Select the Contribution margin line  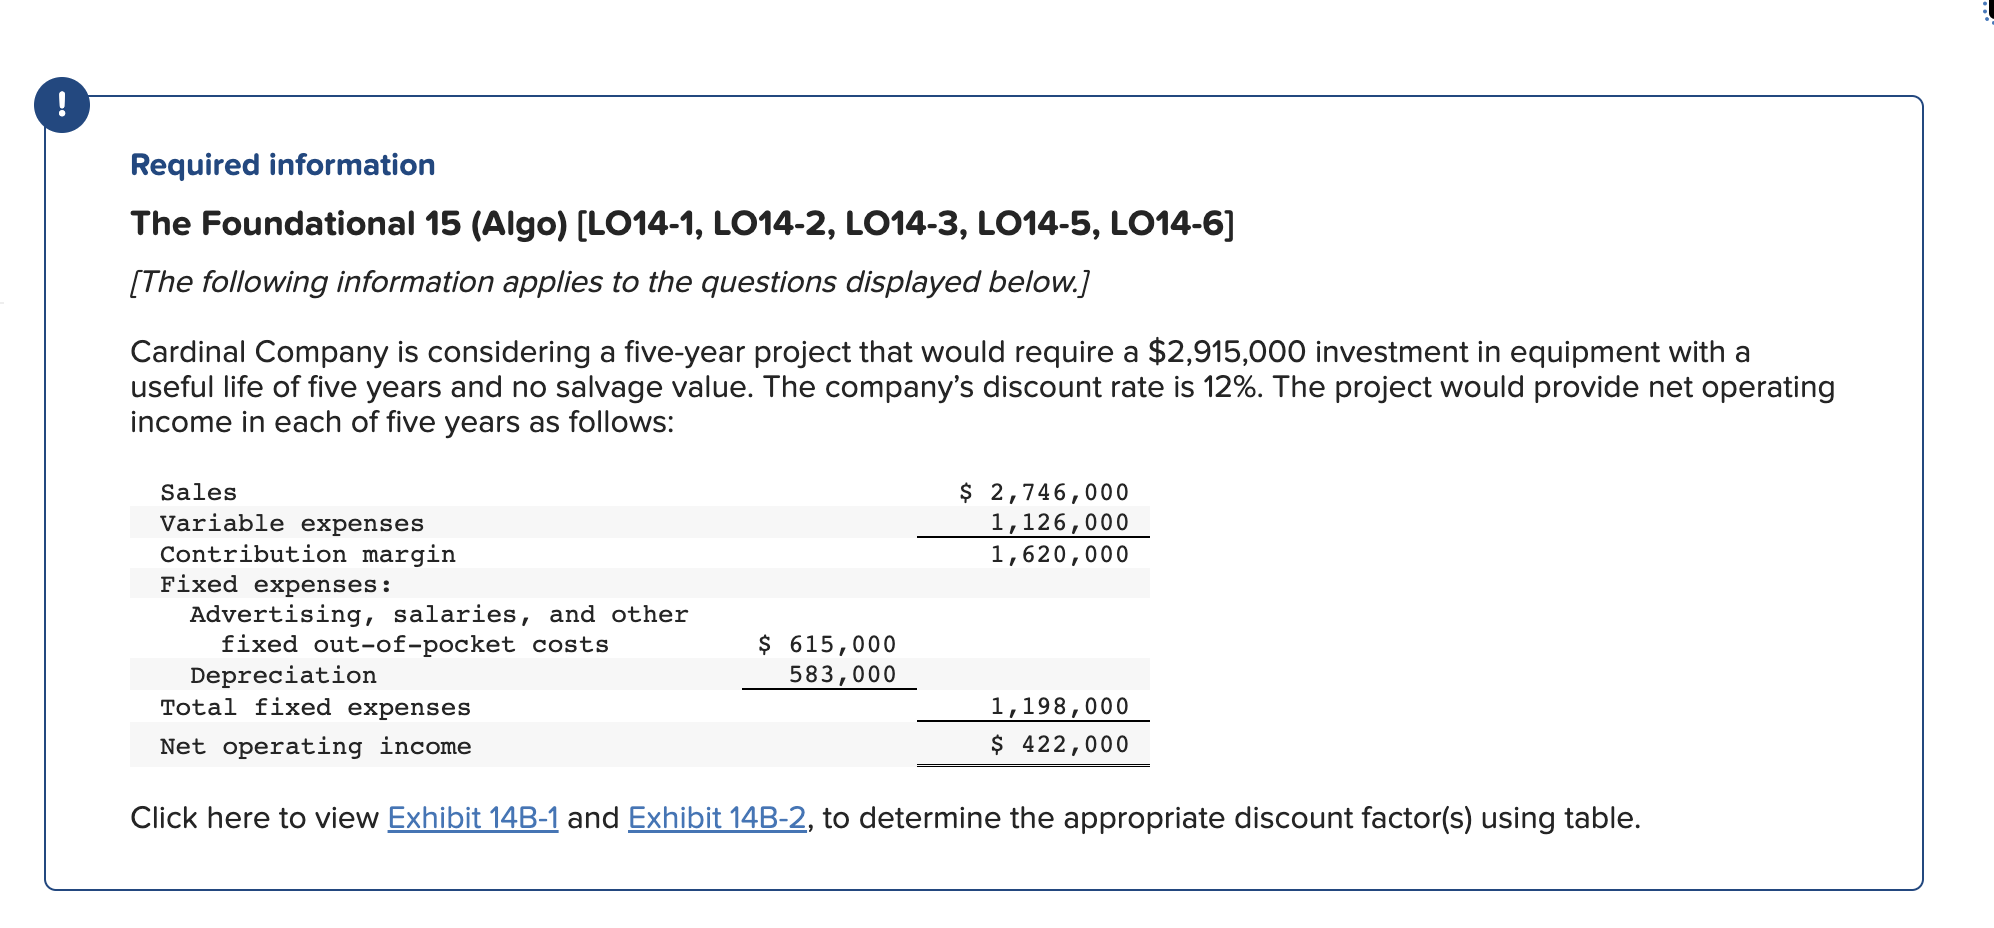coord(306,554)
